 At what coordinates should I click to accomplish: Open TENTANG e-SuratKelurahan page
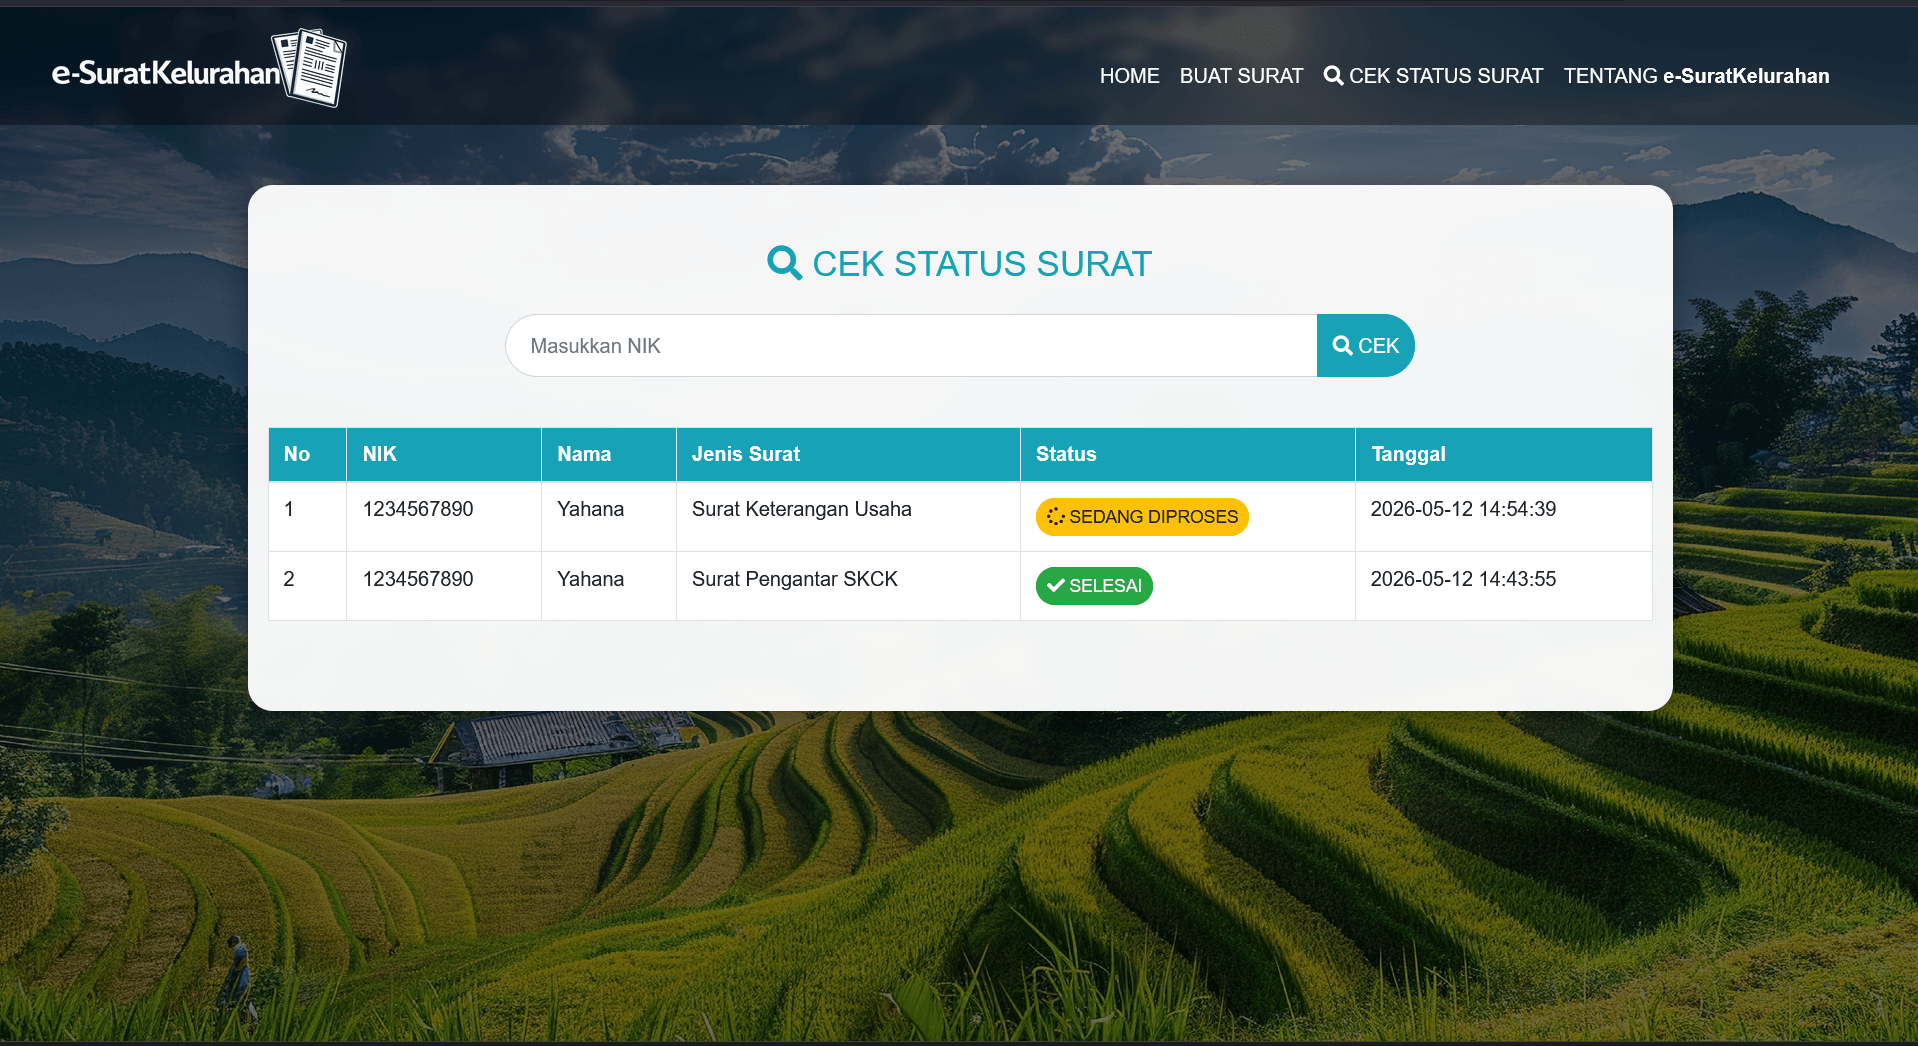pos(1696,76)
